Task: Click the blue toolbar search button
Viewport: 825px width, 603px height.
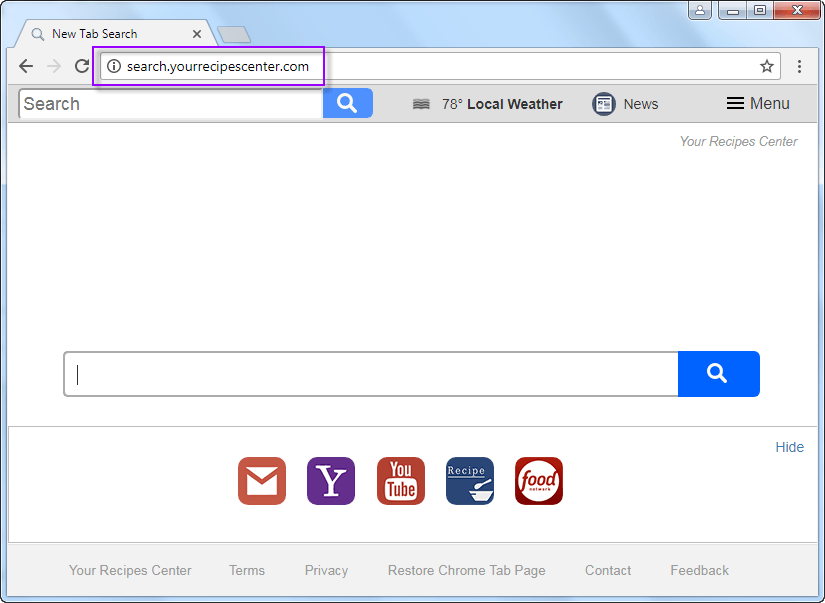Action: (347, 103)
